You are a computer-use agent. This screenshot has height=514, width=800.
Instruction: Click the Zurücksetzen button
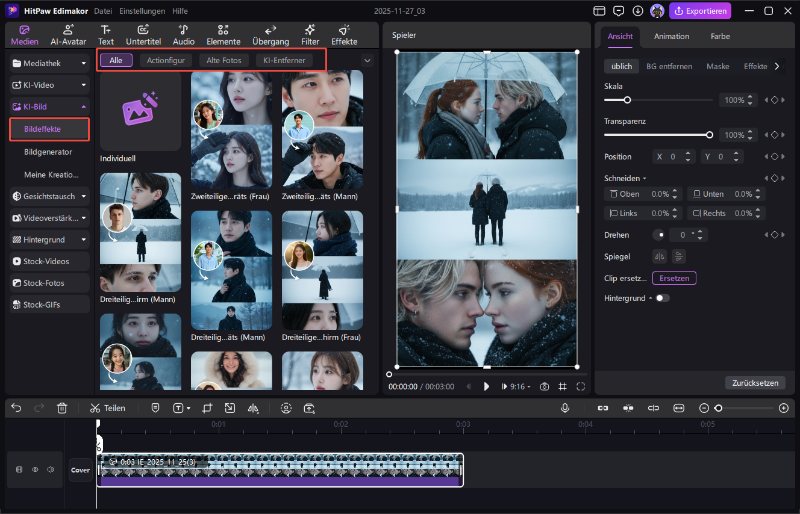coord(754,383)
